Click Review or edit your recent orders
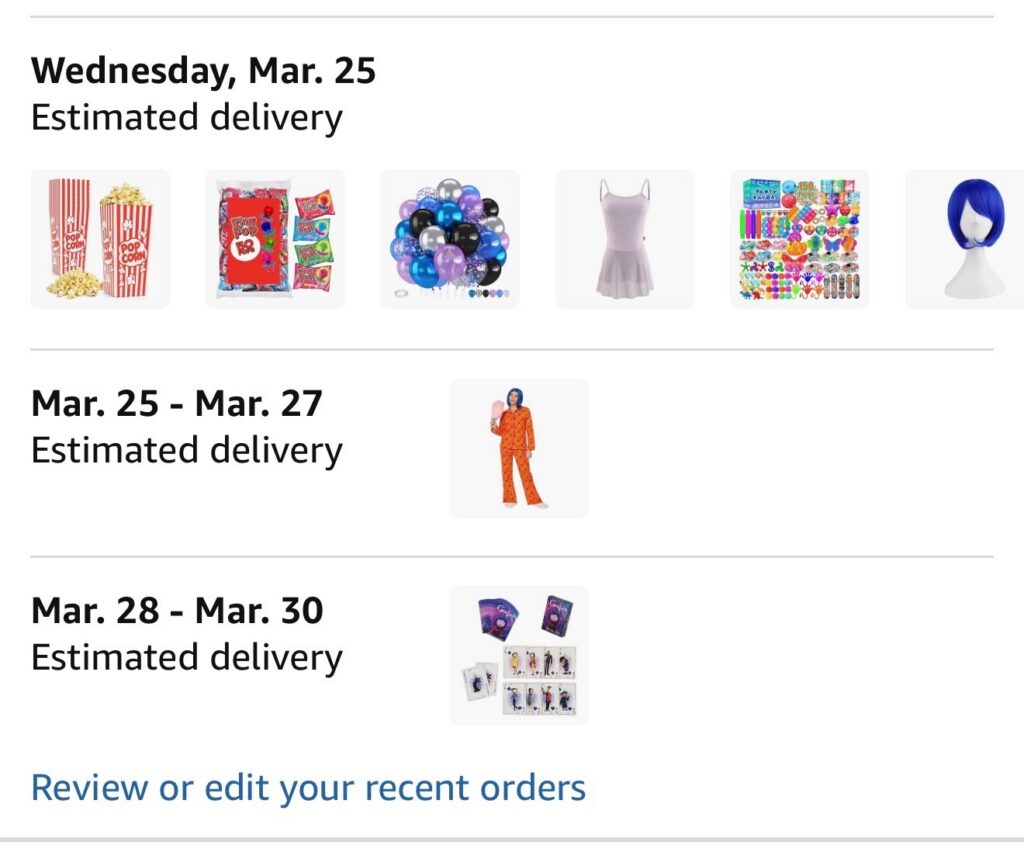Viewport: 1024px width, 852px height. 308,787
